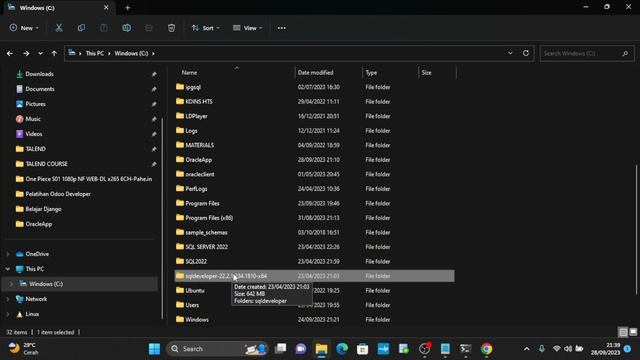Click the Cut scissors icon in toolbar
This screenshot has height=360, width=640.
[59, 28]
